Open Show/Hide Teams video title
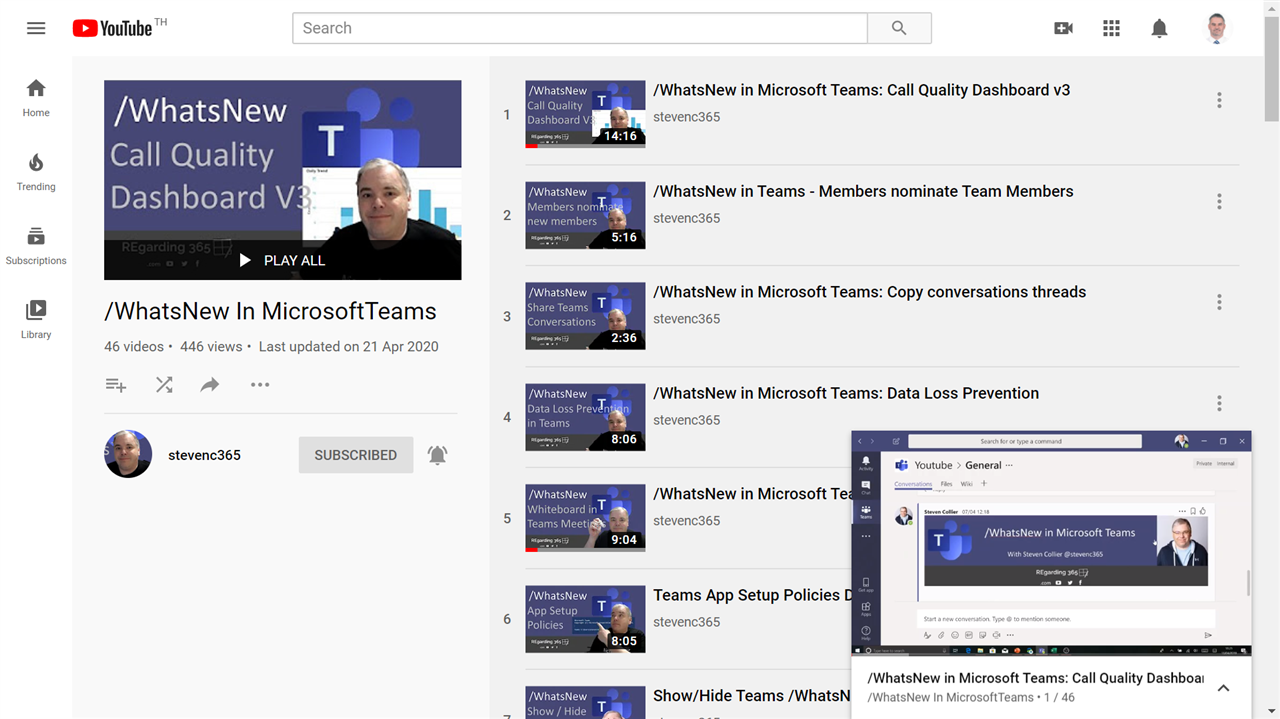Viewport: 1280px width, 719px height. coord(752,696)
